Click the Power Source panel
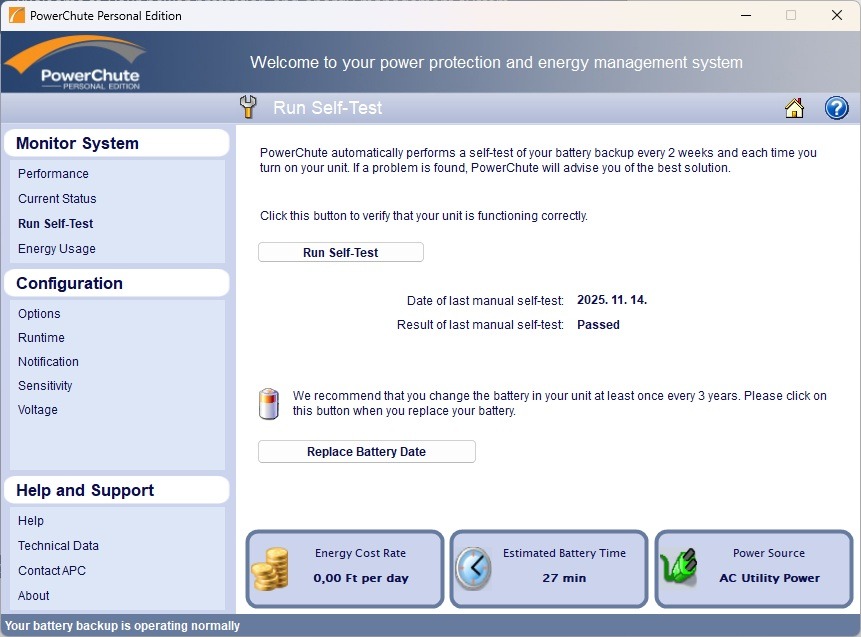The height and width of the screenshot is (637, 861). tap(754, 569)
